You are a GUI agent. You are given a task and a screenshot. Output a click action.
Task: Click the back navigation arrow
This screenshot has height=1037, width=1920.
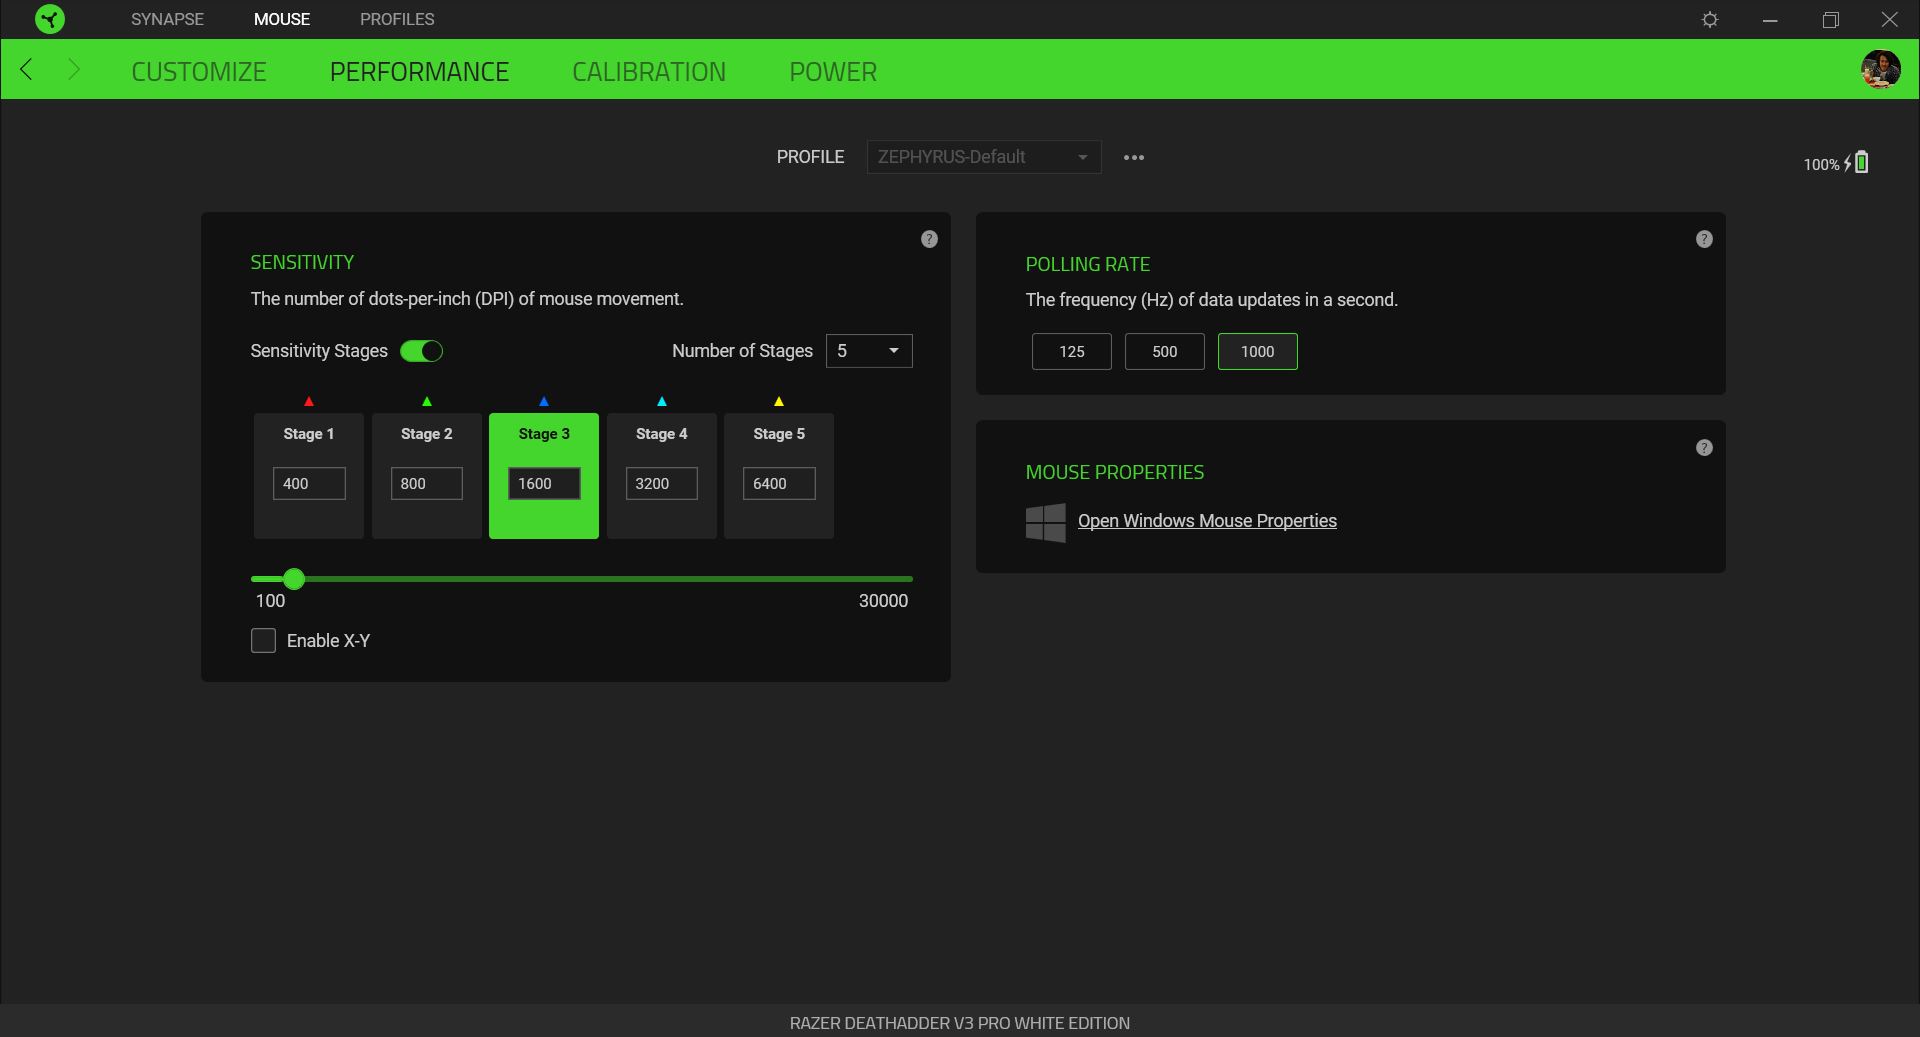[27, 70]
